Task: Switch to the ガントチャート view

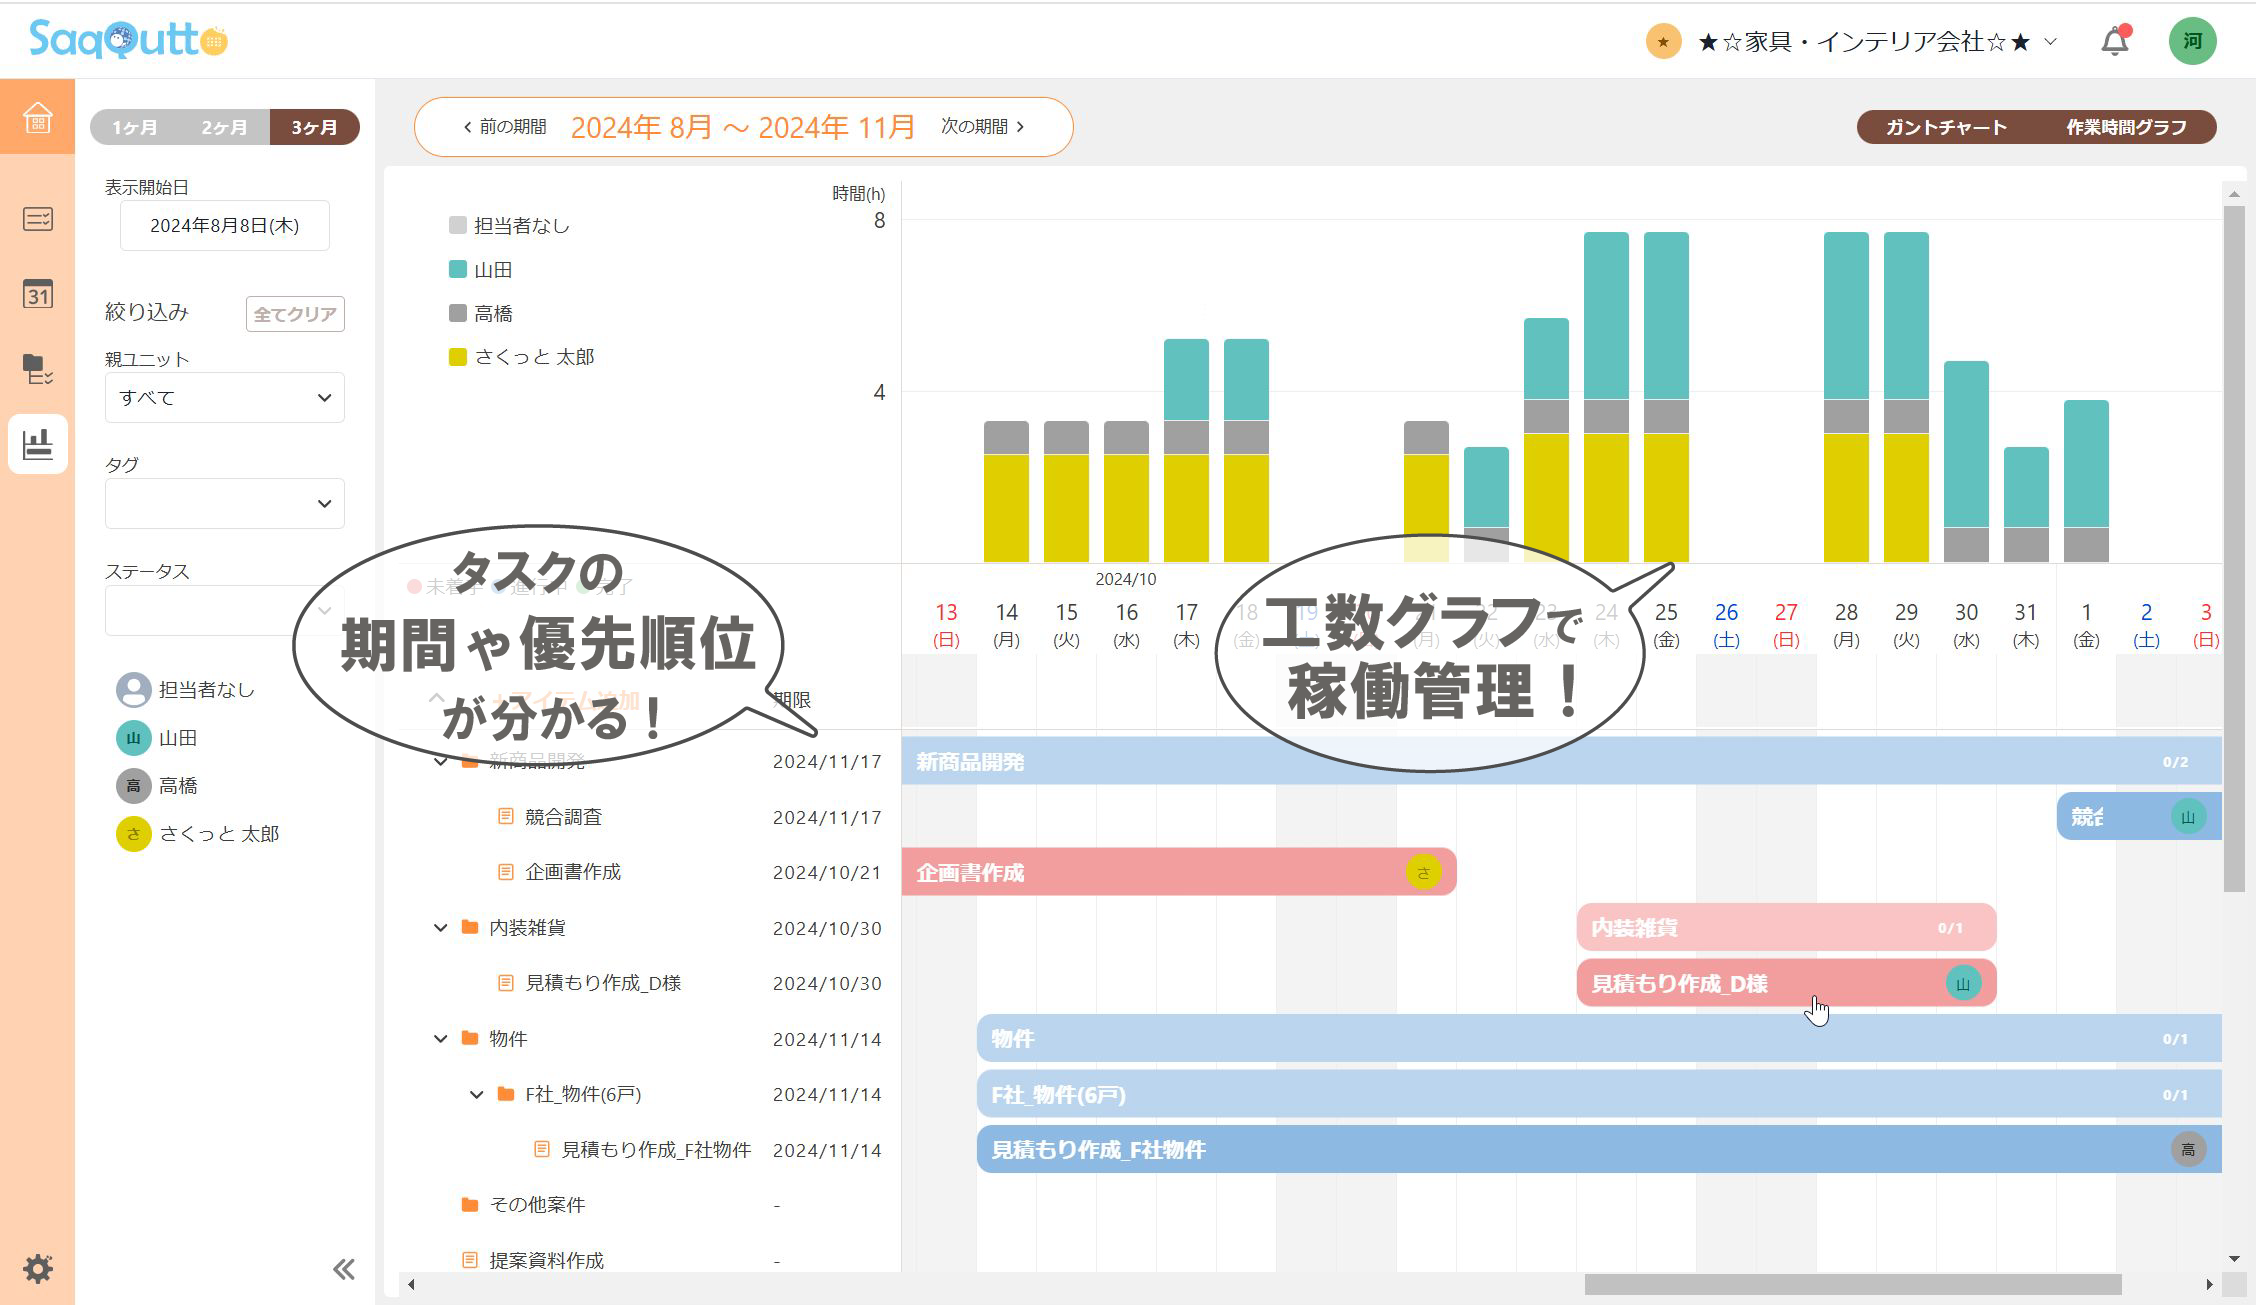Action: tap(1945, 127)
